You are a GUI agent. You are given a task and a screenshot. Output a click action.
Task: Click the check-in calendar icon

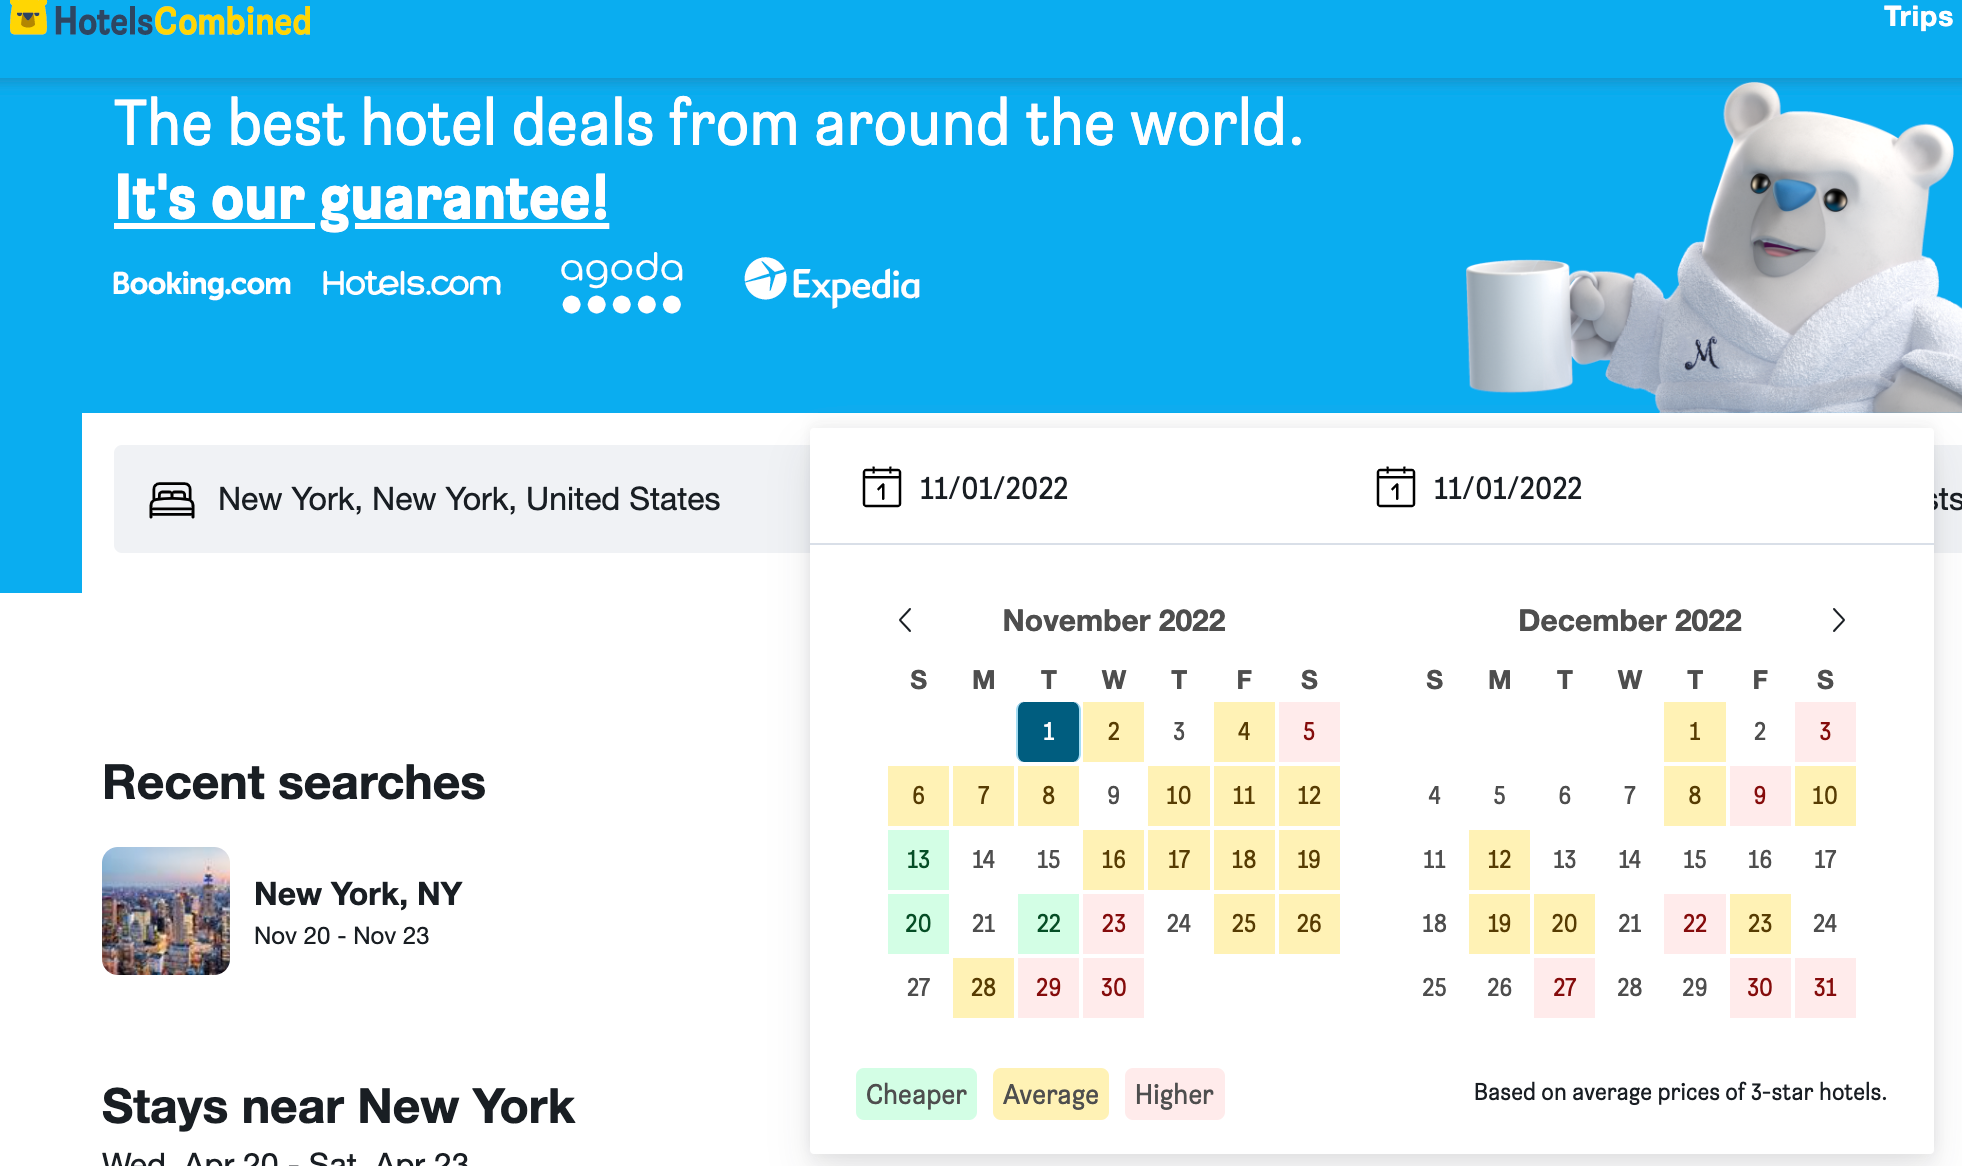tap(881, 488)
